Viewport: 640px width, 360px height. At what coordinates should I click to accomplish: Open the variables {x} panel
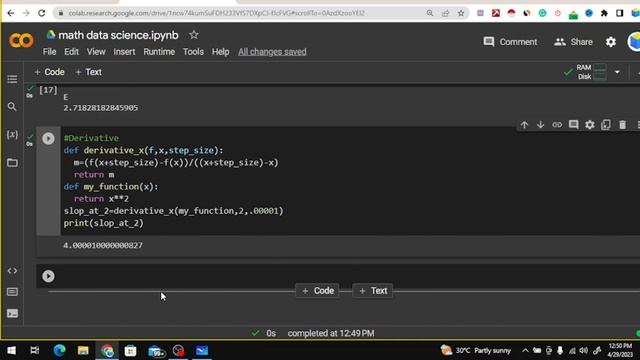[12, 134]
